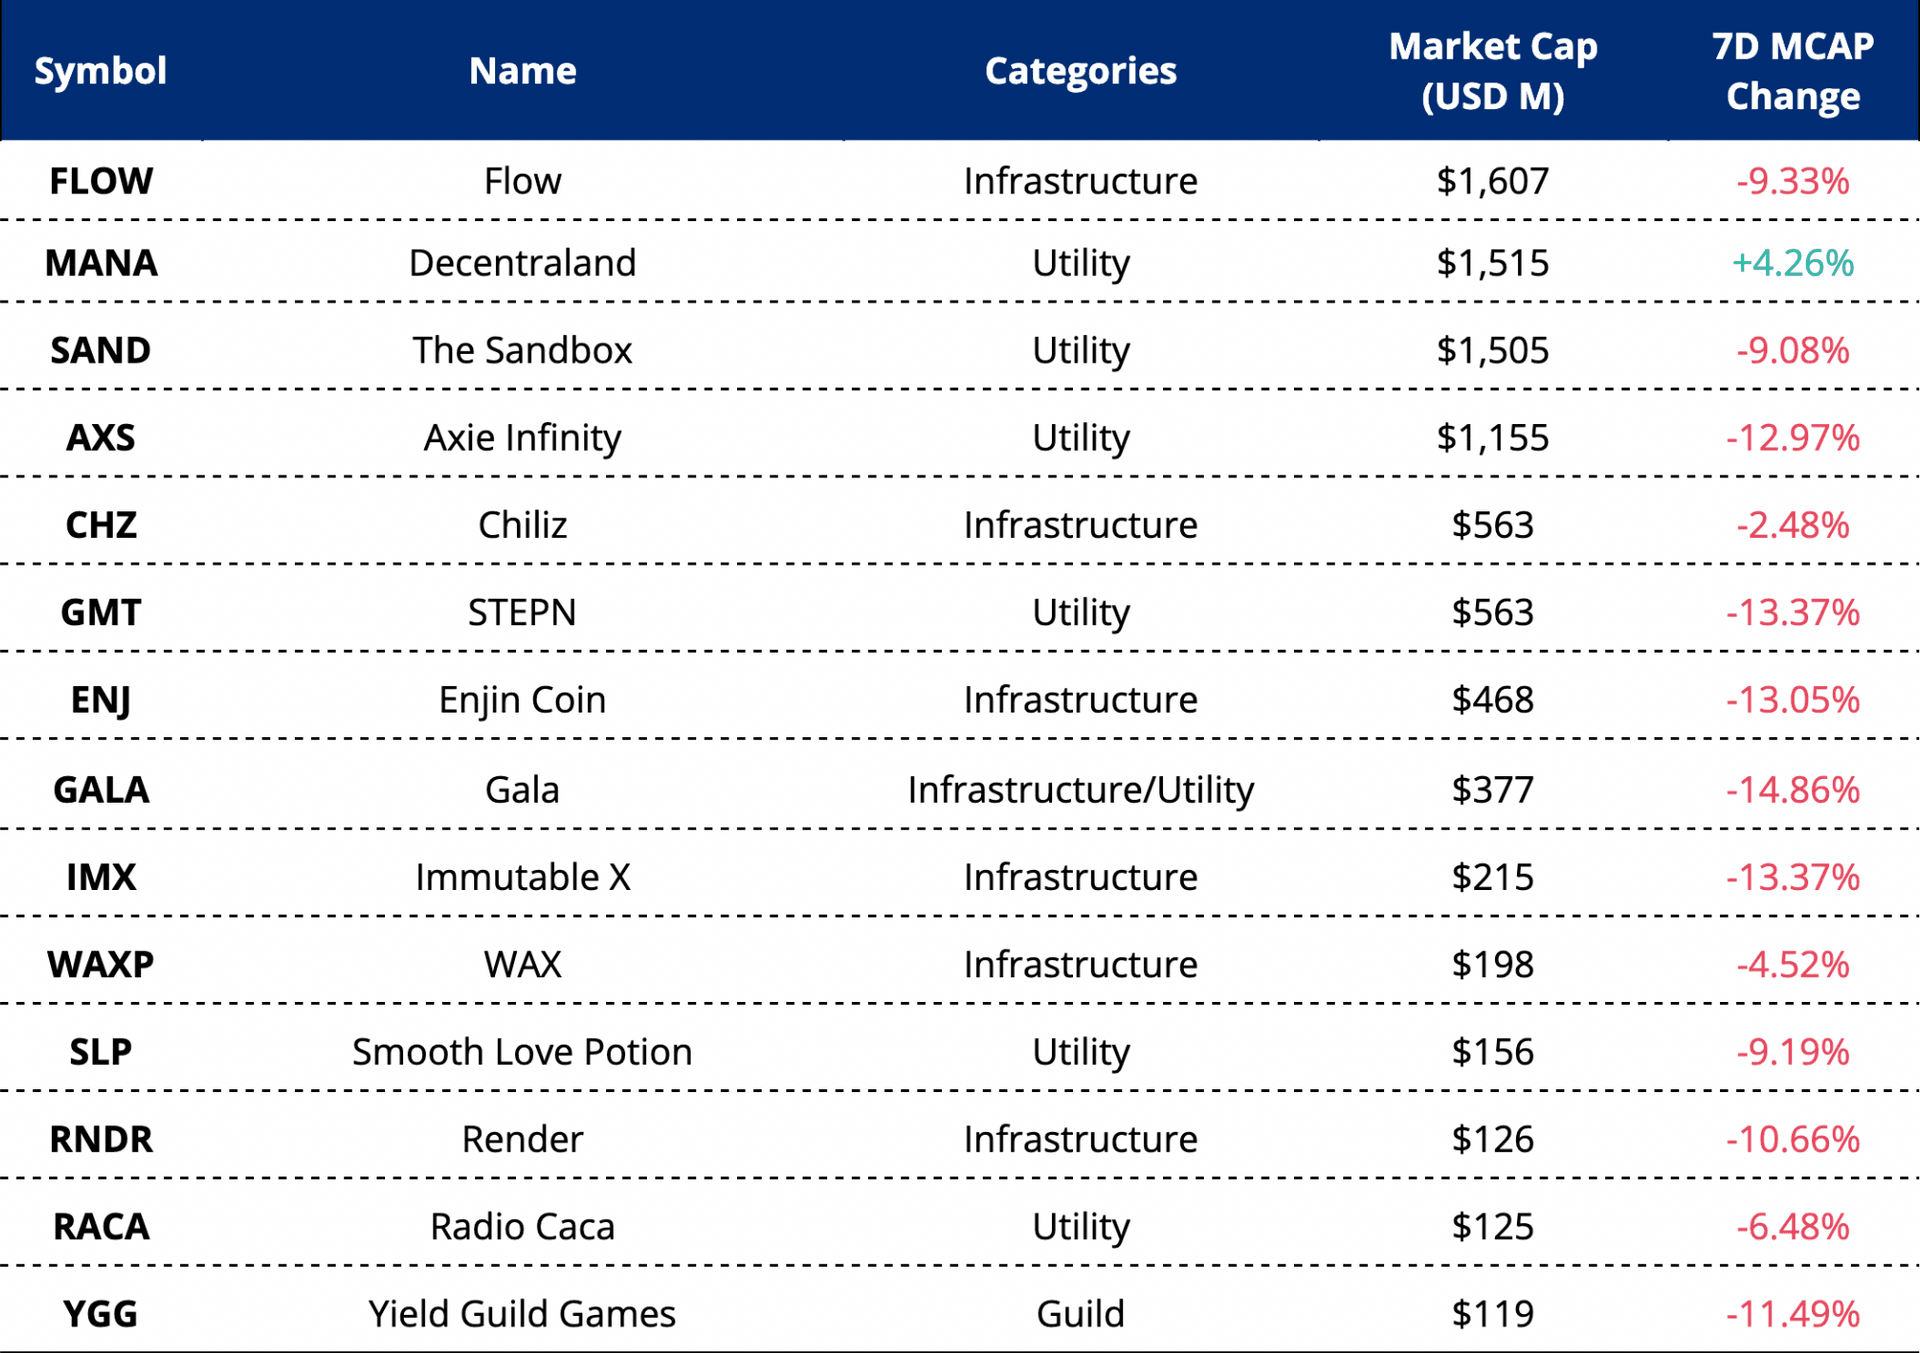Click the 7D MCAP Change header
This screenshot has width=1920, height=1353.
(1792, 71)
